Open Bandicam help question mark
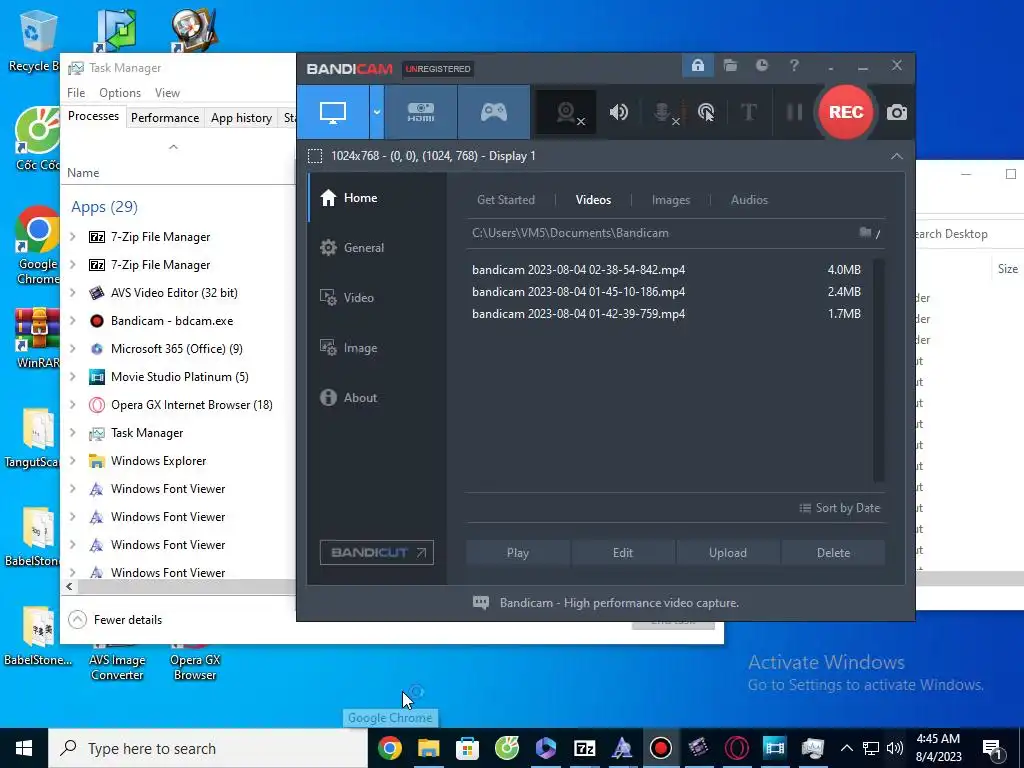 coord(793,65)
